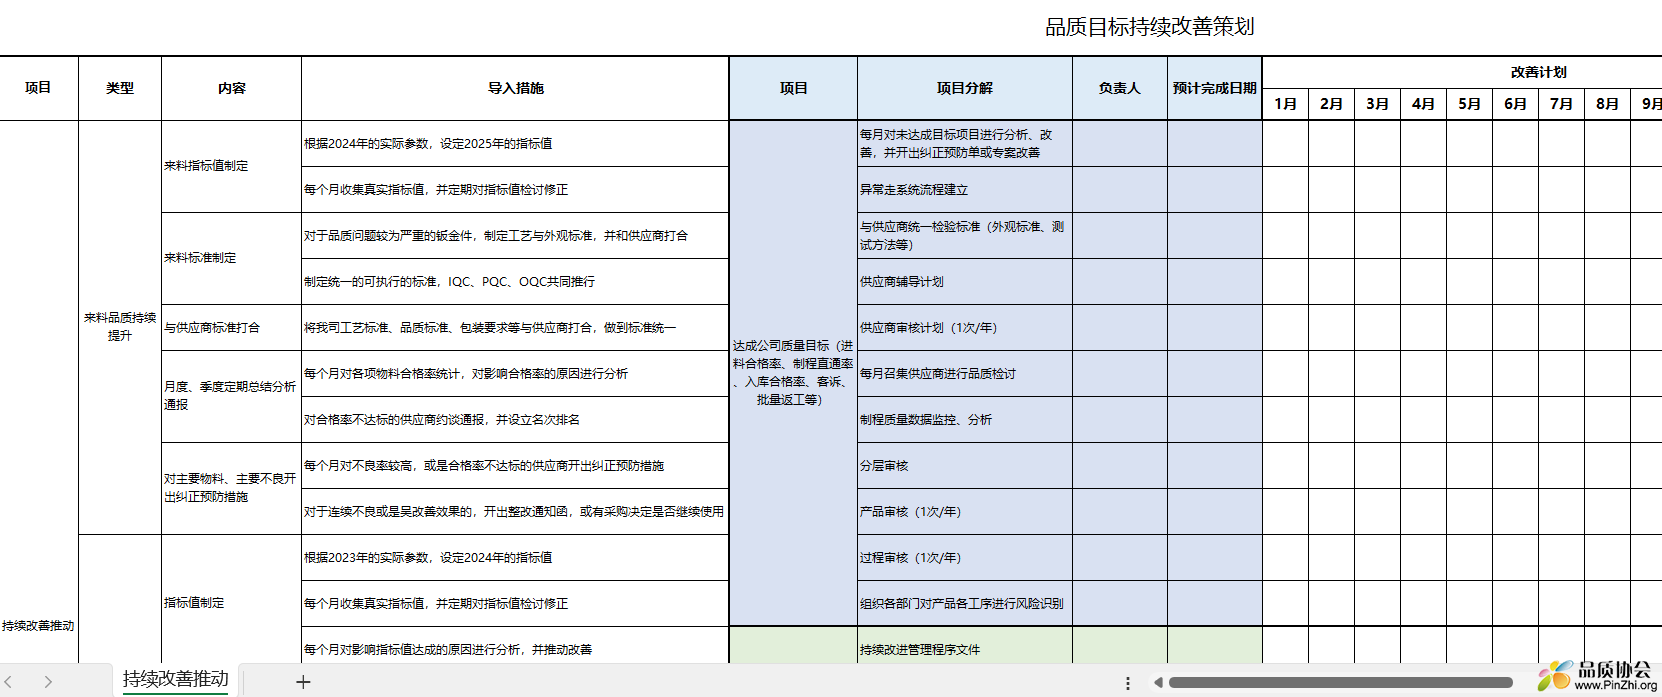Select the 分层审核 cell

click(965, 466)
